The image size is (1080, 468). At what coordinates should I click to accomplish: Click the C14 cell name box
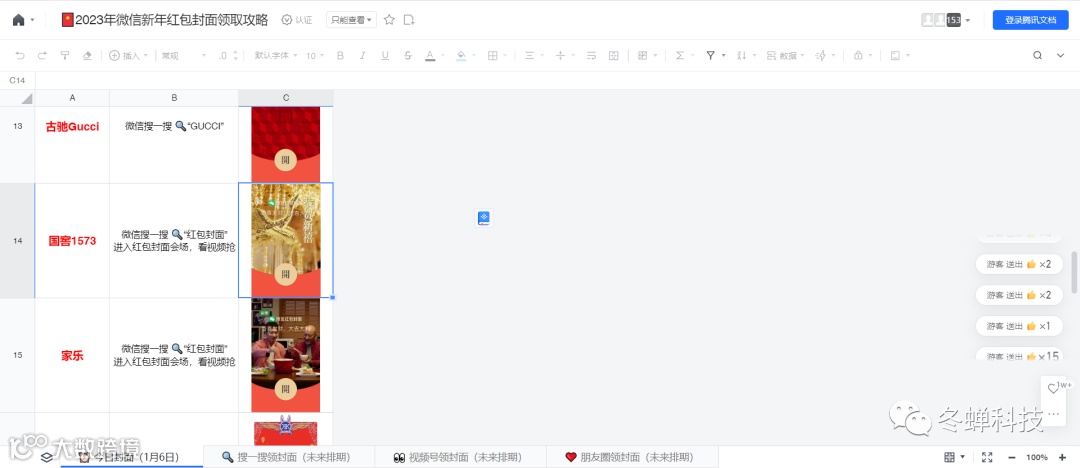[17, 81]
